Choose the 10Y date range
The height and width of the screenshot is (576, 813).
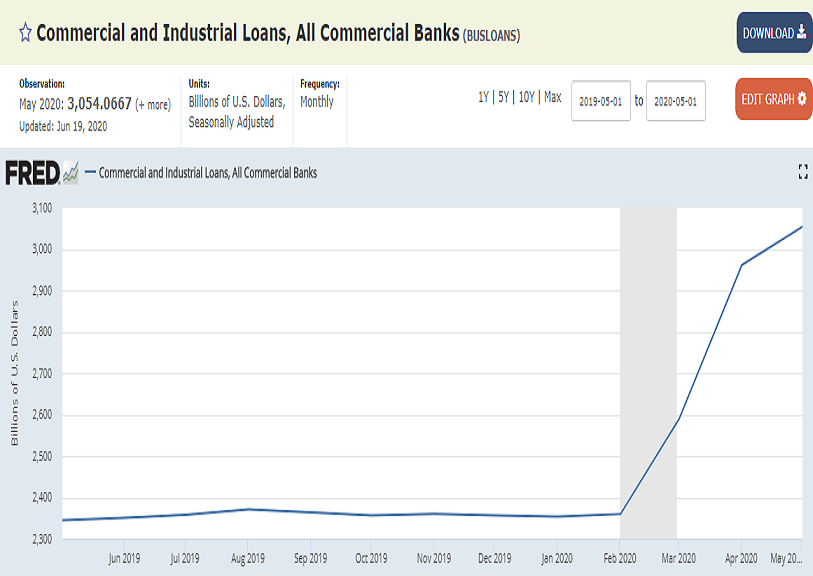[x=526, y=98]
